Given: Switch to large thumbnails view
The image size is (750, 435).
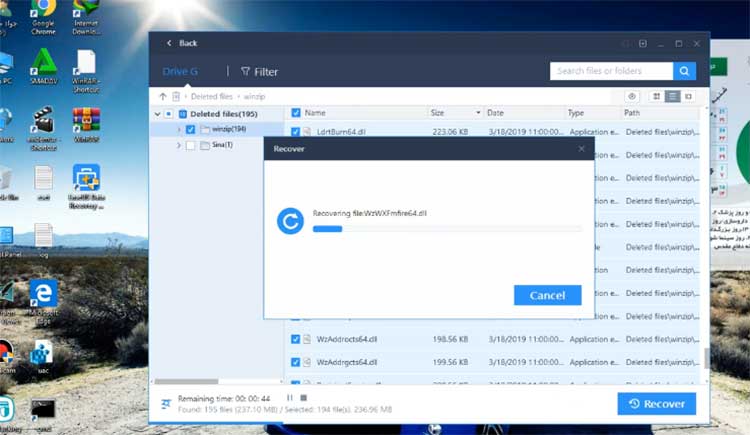Looking at the screenshot, I should pos(656,96).
